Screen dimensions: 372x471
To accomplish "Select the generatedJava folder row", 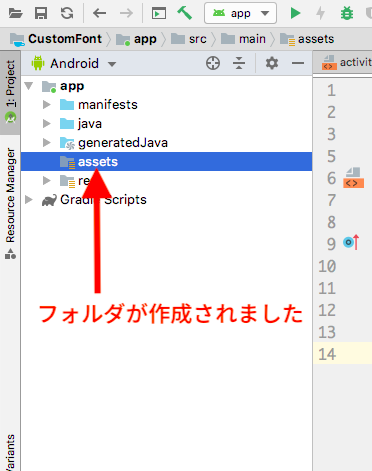I will coord(167,143).
